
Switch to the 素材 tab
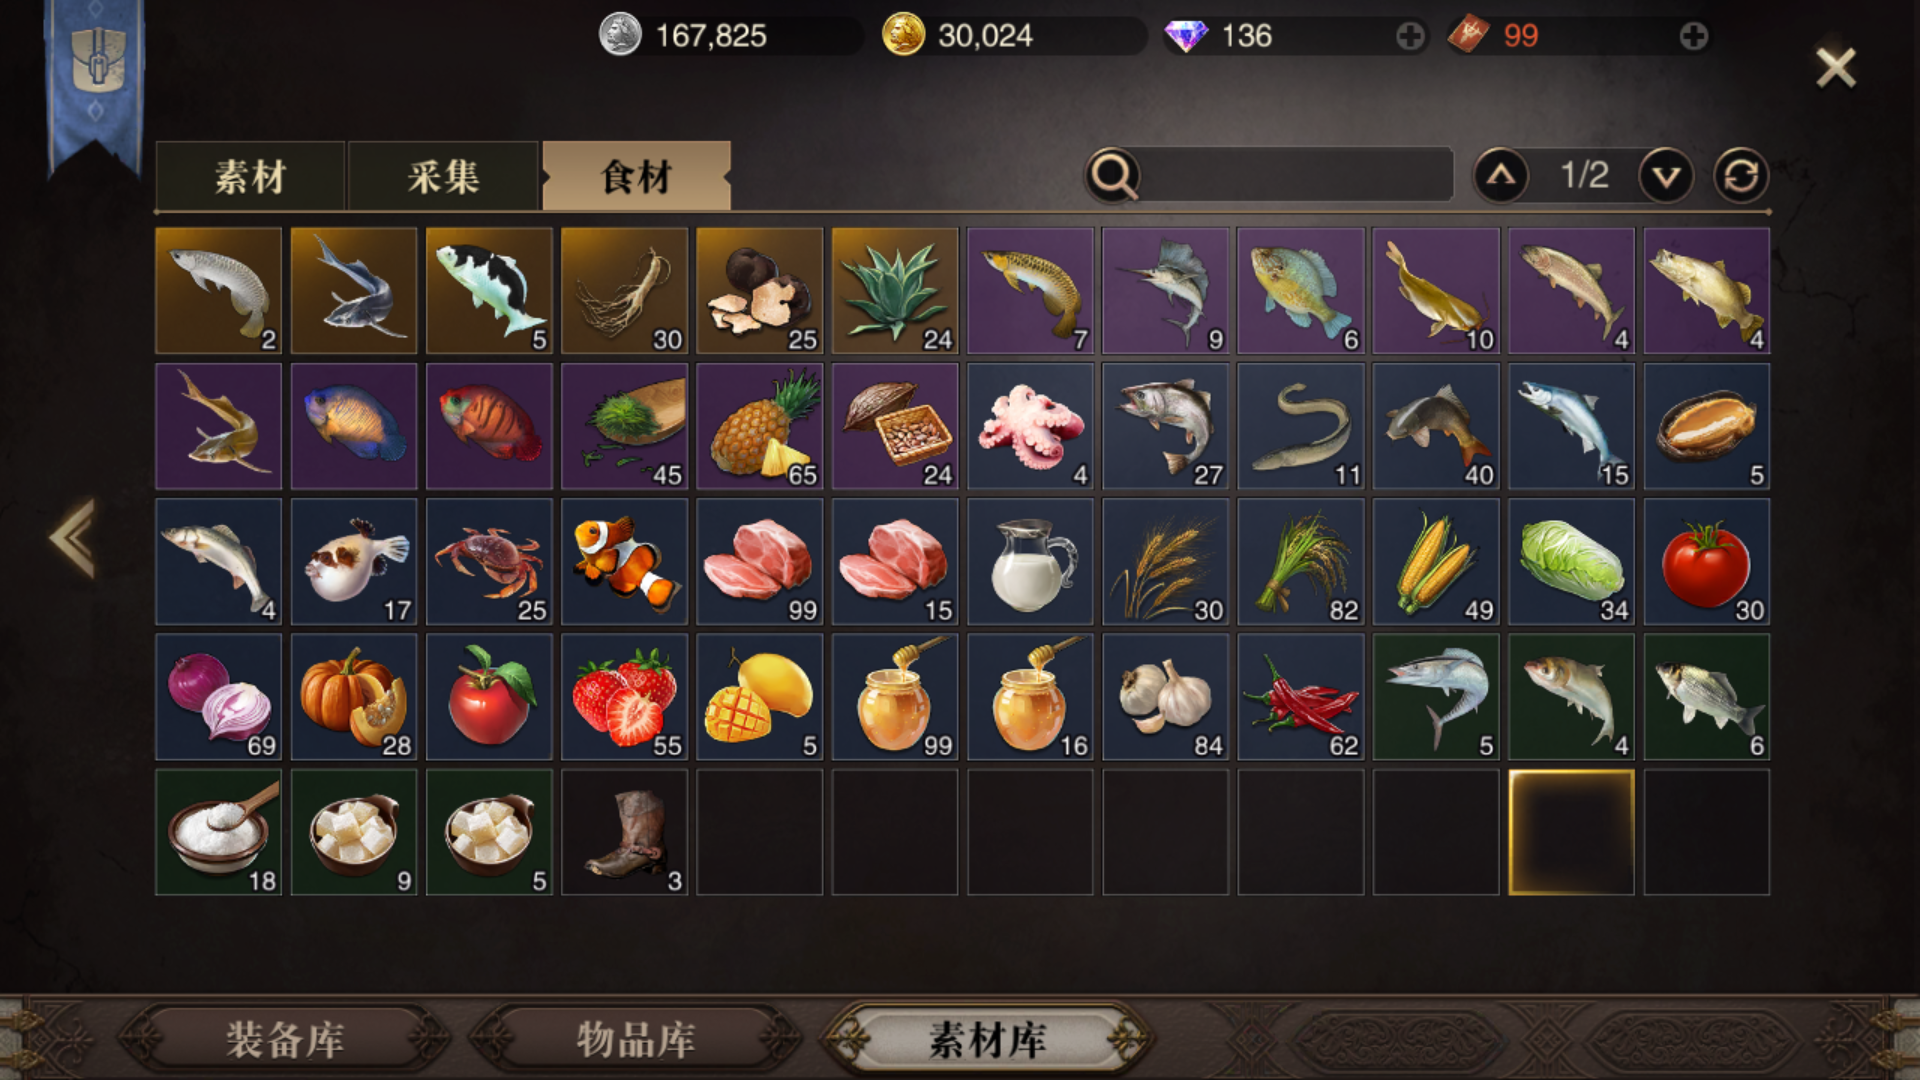[x=250, y=176]
